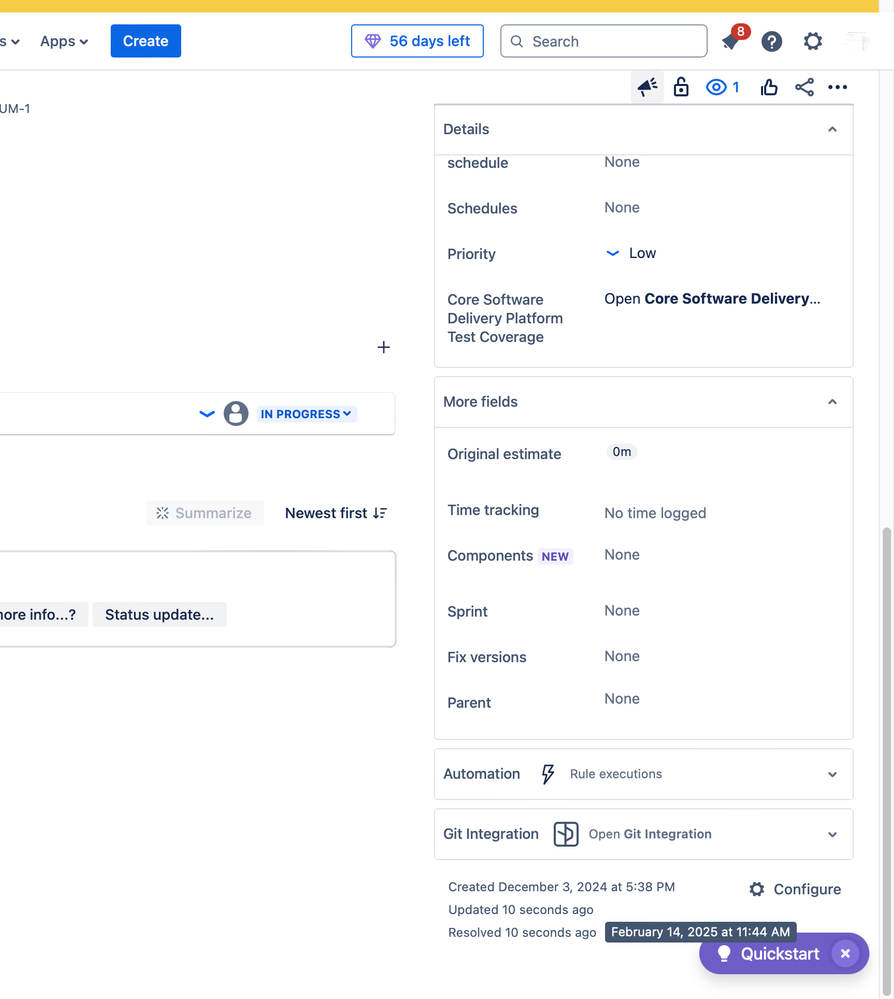
Task: Dismiss the Quickstart panel with X
Action: click(x=846, y=953)
